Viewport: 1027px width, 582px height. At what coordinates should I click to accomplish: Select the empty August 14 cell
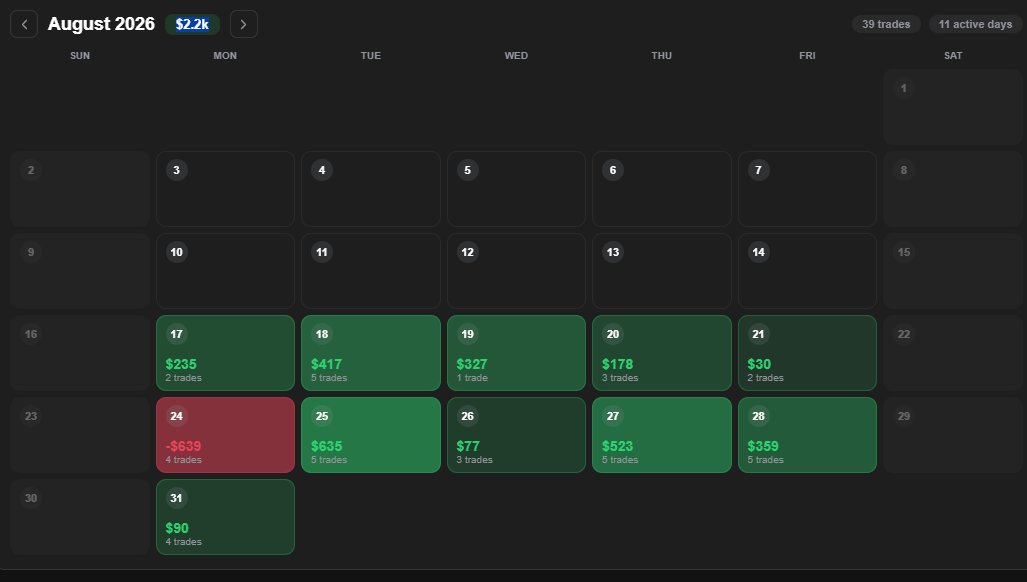(807, 271)
